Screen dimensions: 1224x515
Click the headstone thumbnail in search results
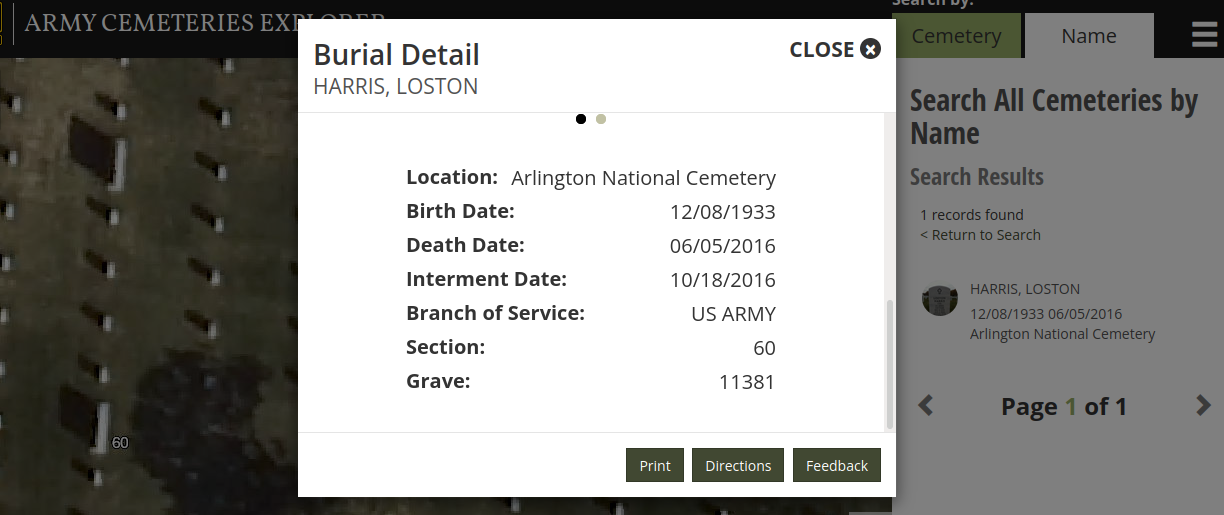click(939, 300)
